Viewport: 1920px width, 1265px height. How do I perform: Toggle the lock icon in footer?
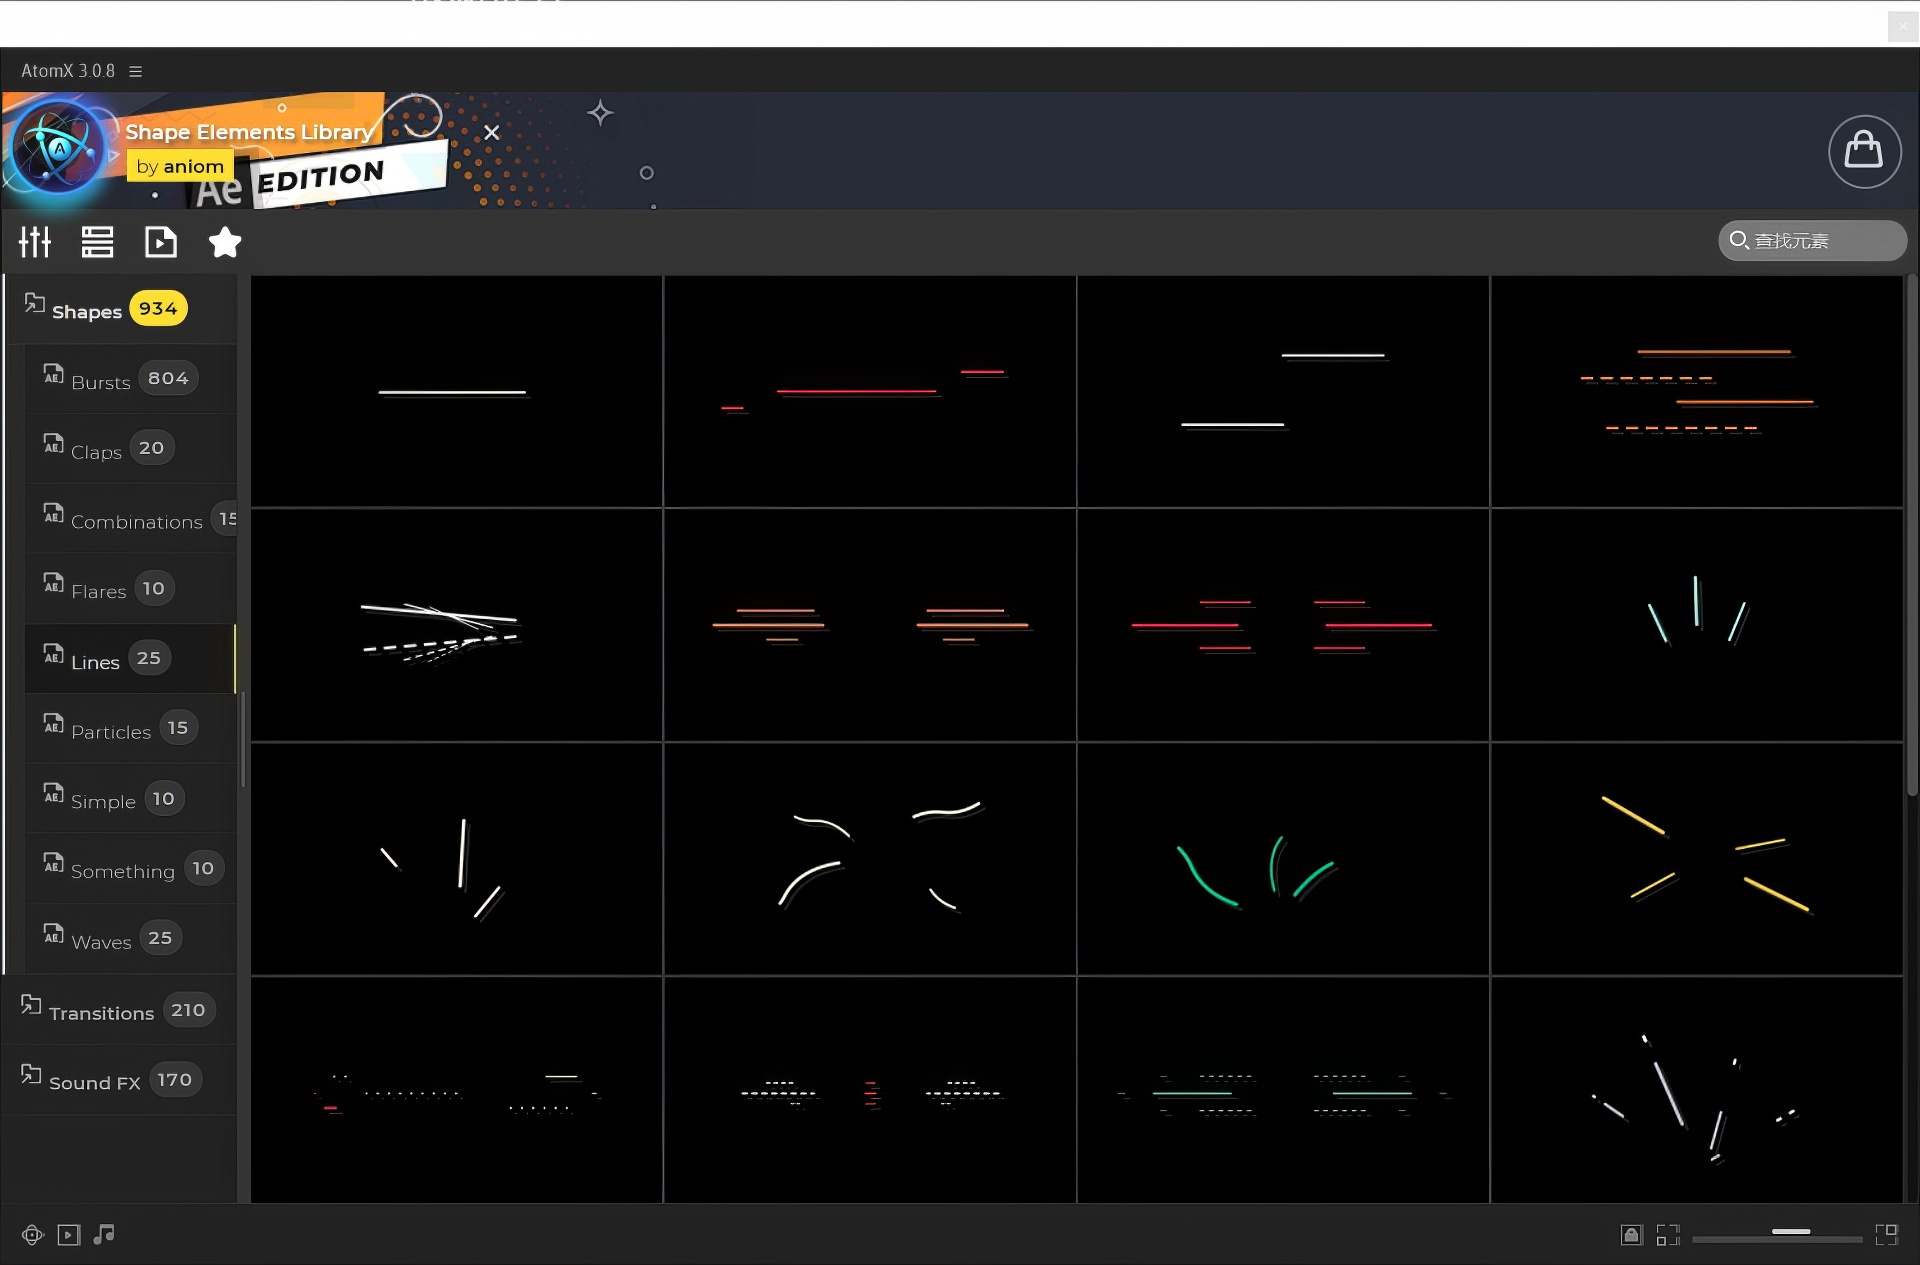[x=1631, y=1235]
